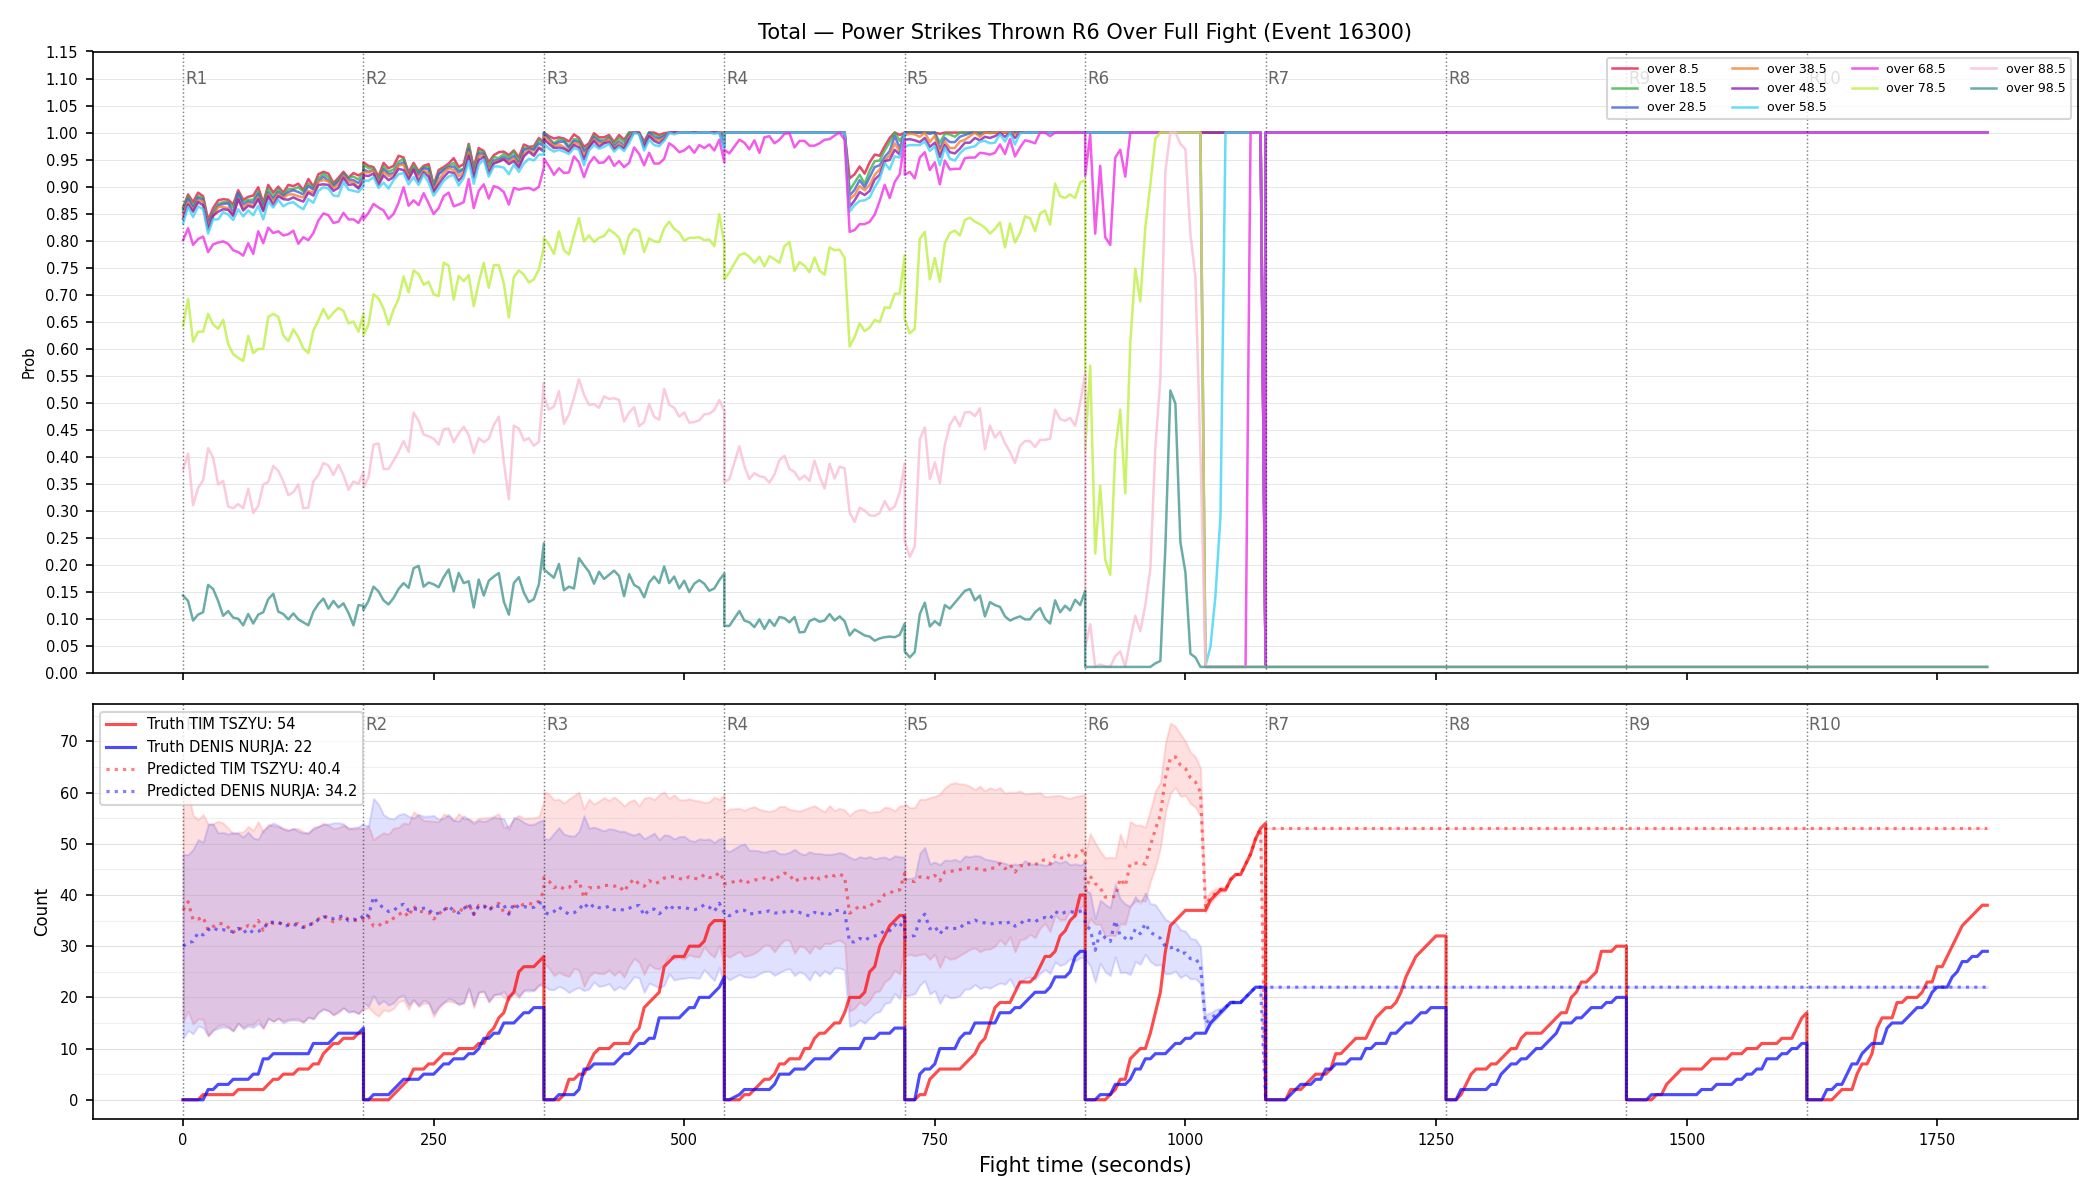2100x1200 pixels.
Task: Select the 'over 48.5' legend entry
Action: (x=1779, y=88)
